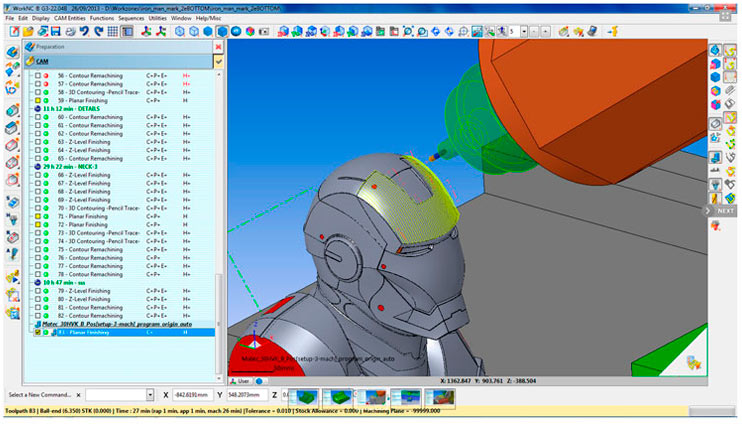Click the yellow arrow icon at toolbar end
The width and height of the screenshot is (742, 435).
coord(613,31)
